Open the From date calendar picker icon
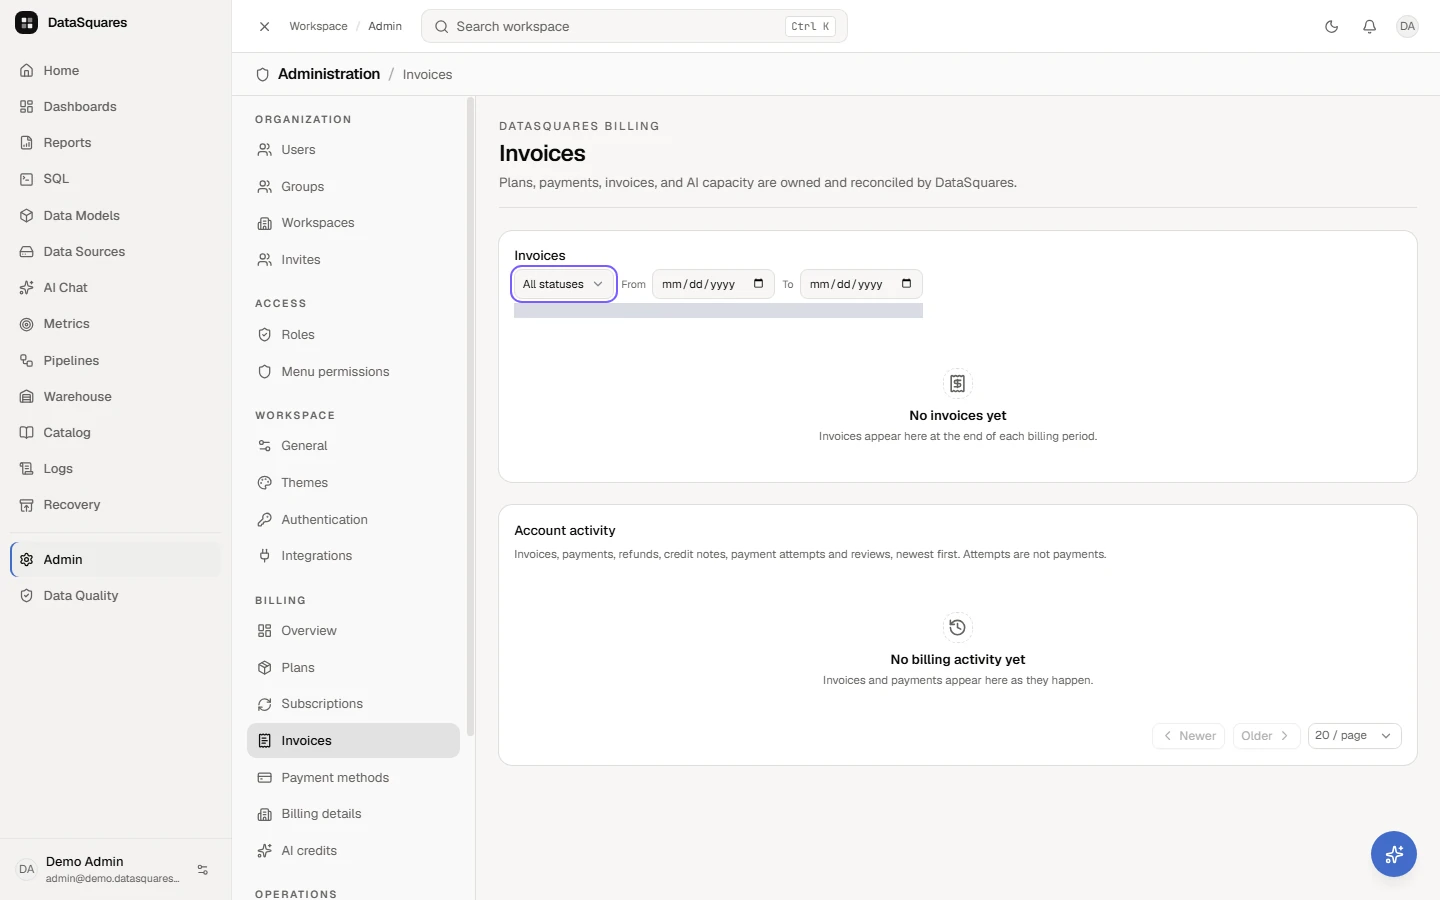The width and height of the screenshot is (1440, 900). click(x=758, y=284)
